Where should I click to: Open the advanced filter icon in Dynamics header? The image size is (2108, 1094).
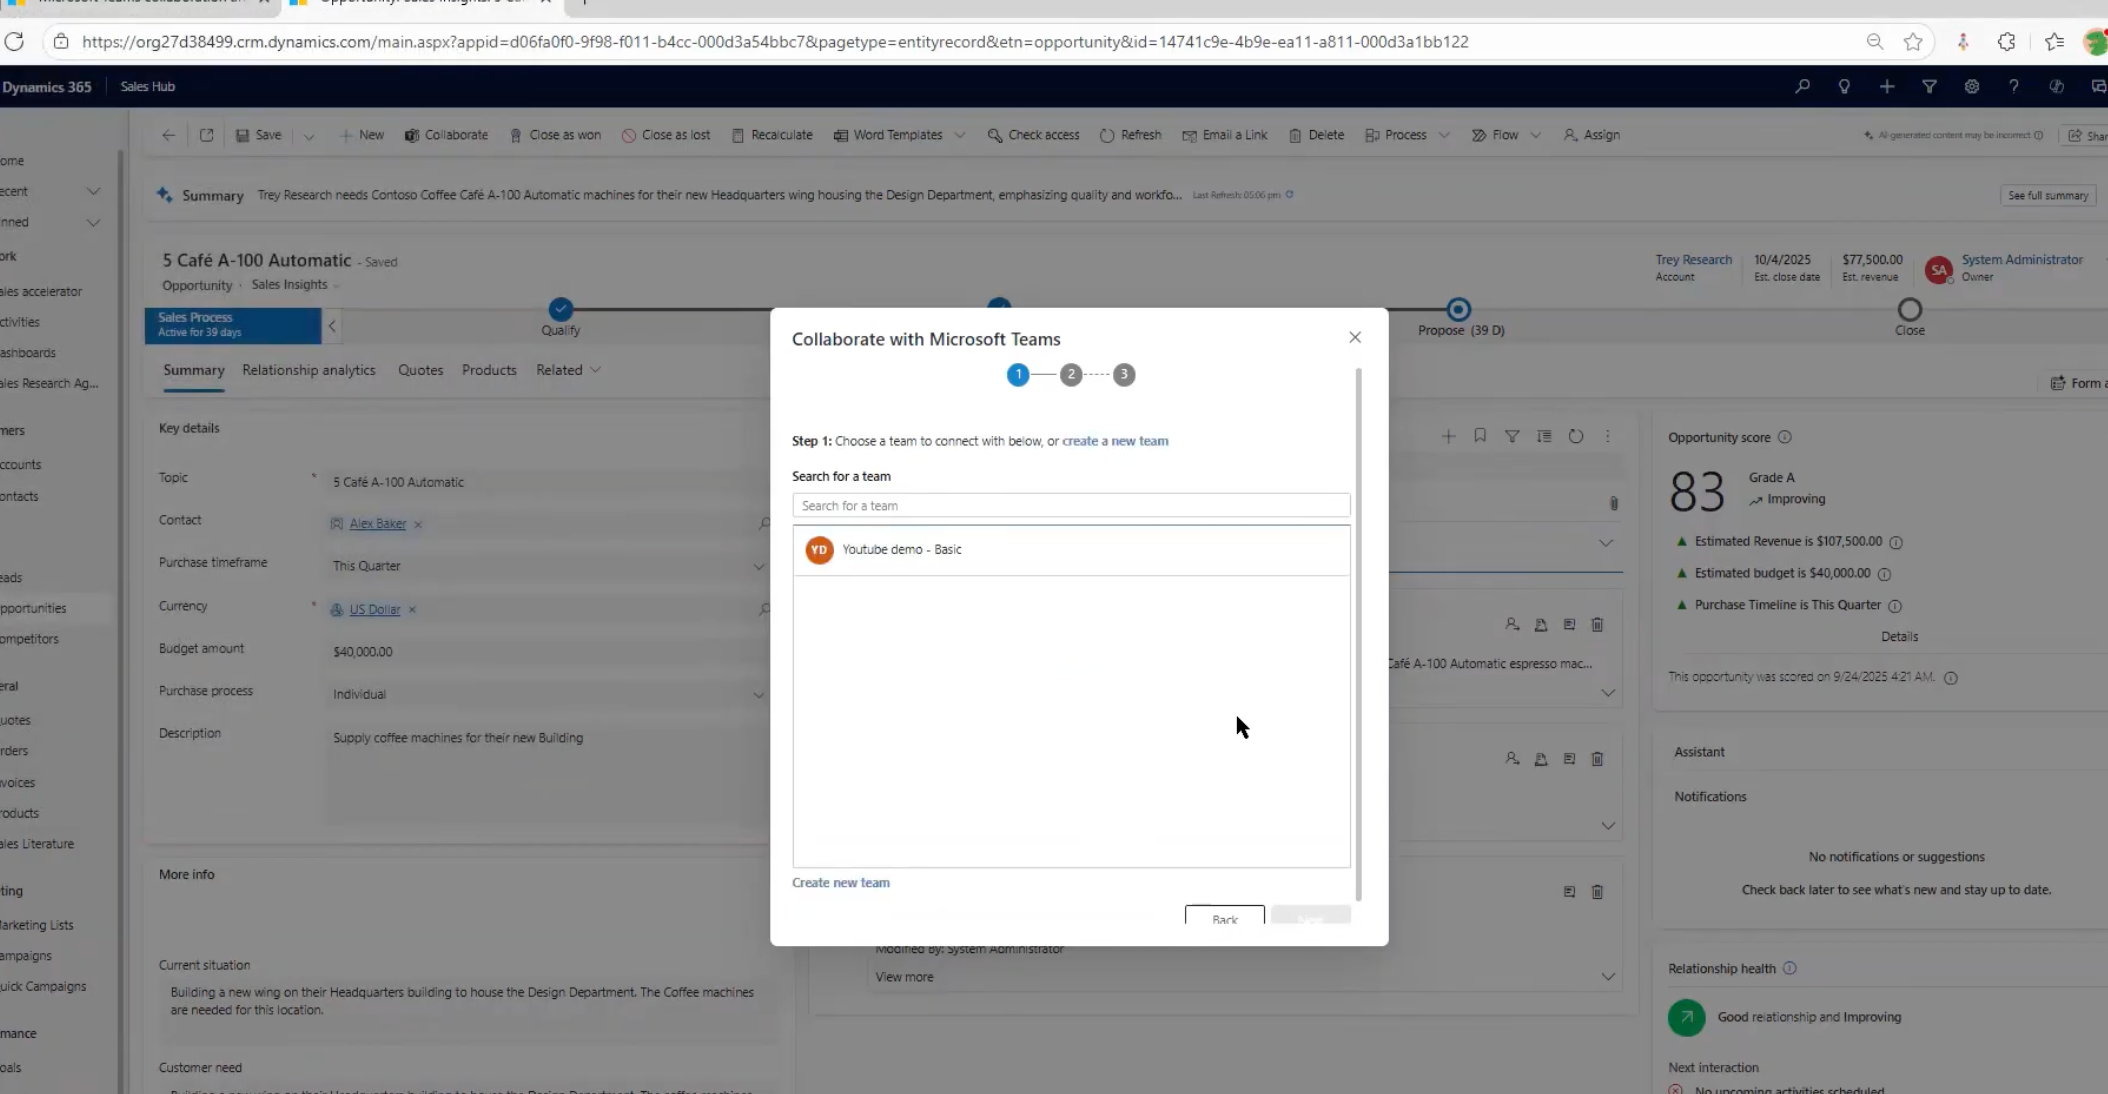click(1929, 87)
